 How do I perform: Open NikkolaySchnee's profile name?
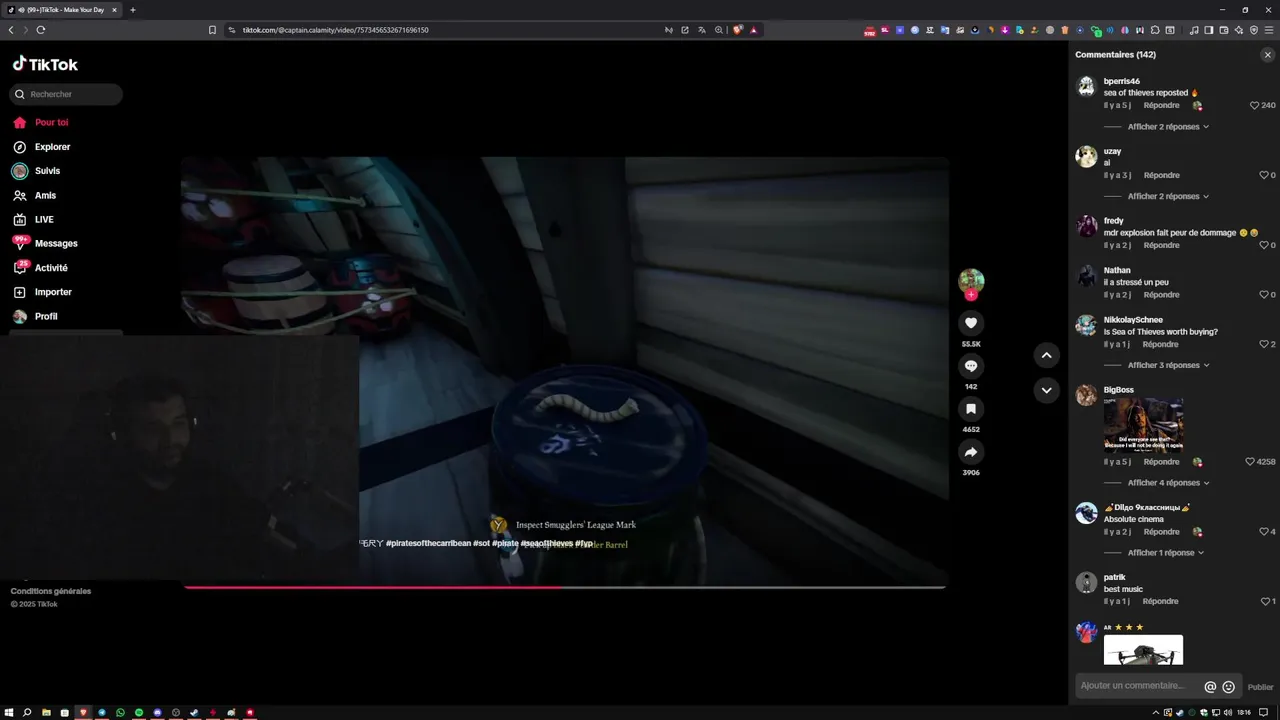click(x=1133, y=320)
